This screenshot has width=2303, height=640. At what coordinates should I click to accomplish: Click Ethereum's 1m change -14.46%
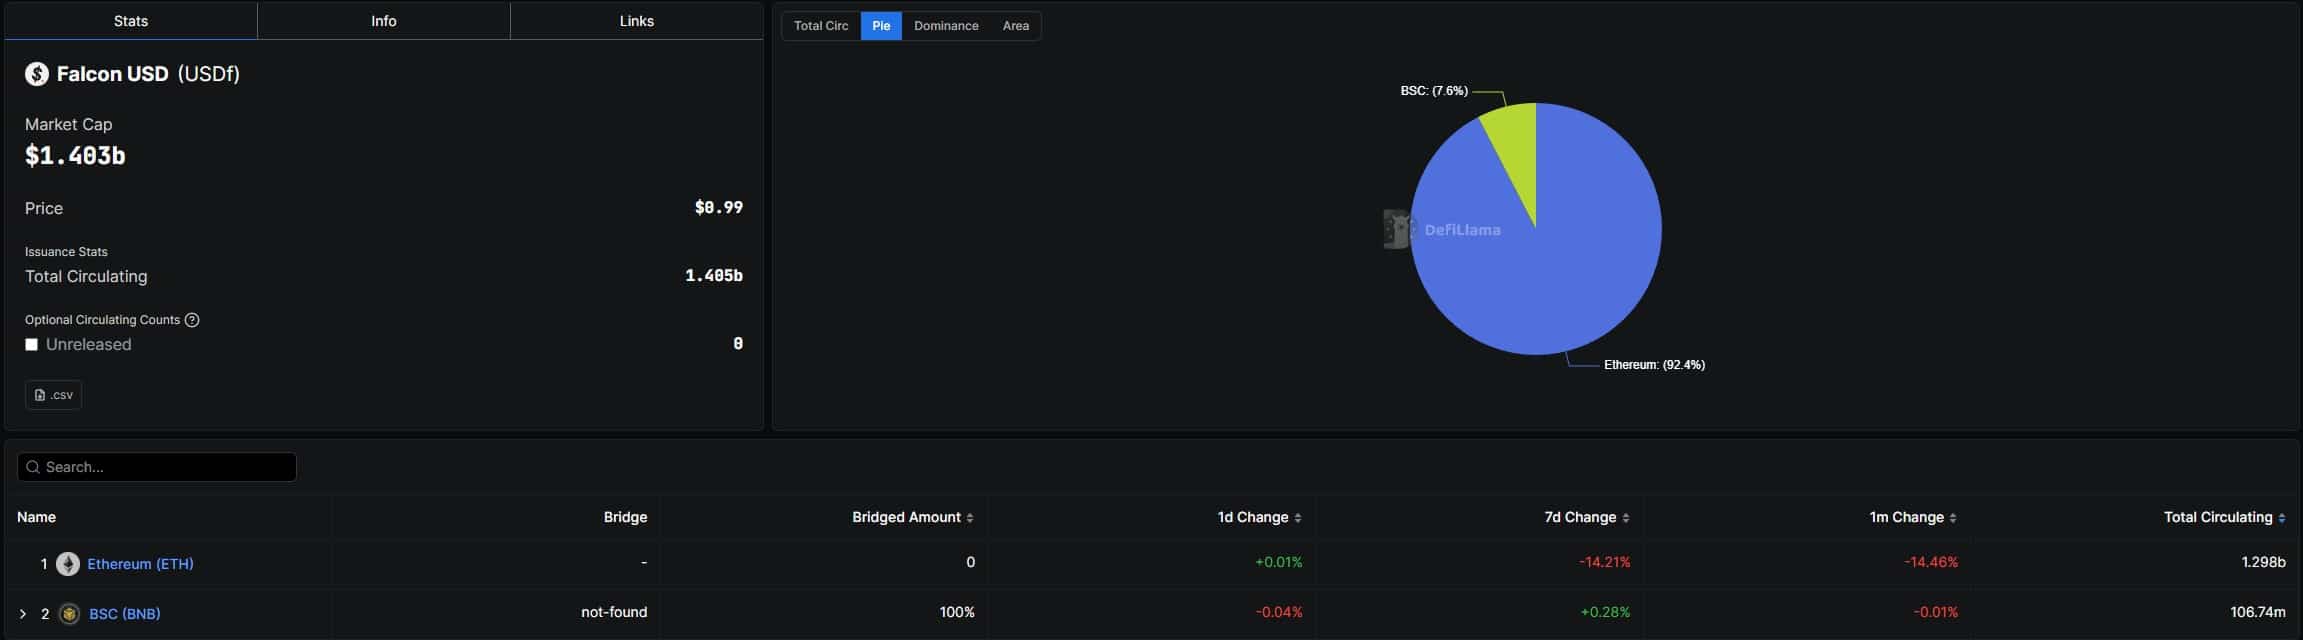[x=1931, y=563]
